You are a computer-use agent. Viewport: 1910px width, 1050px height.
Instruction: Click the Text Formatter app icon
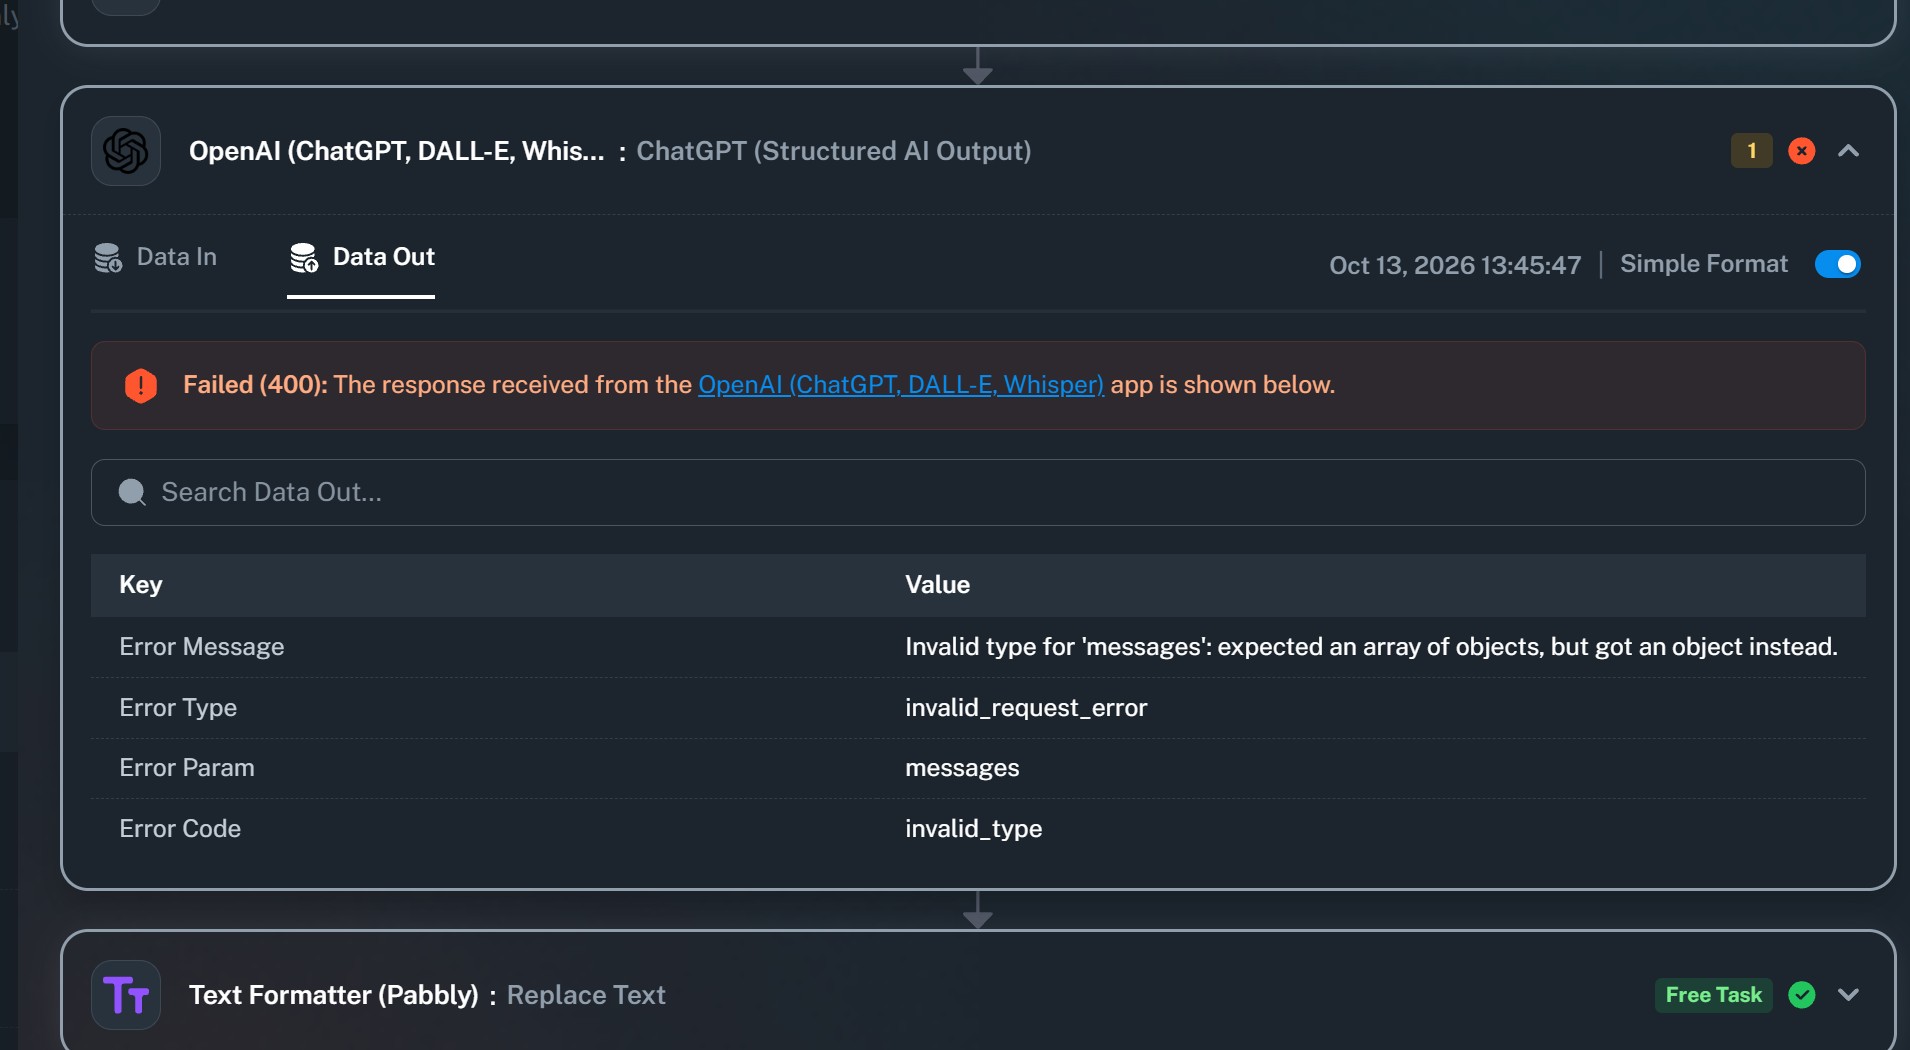click(x=126, y=995)
